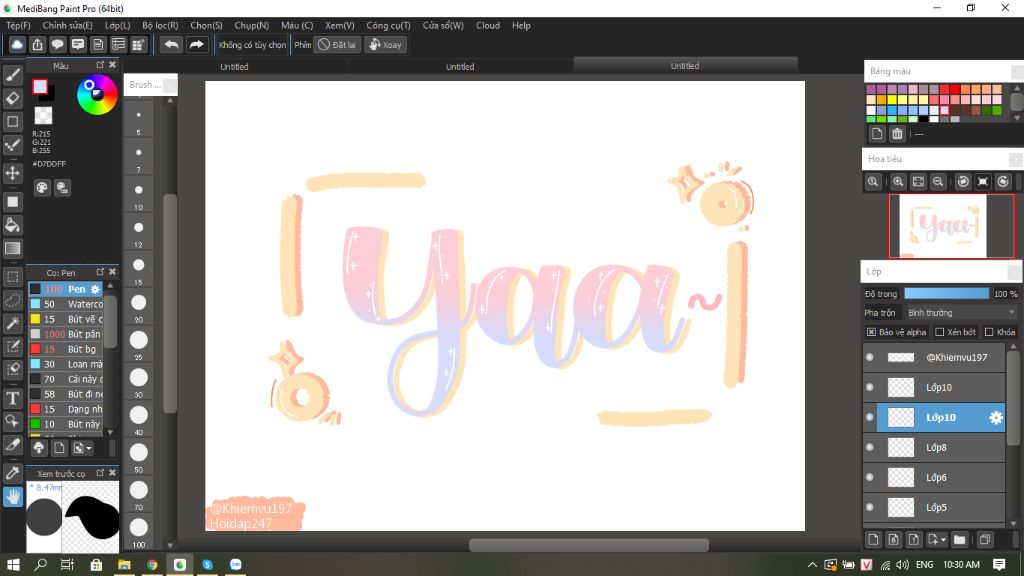Screen dimensions: 1024x576
Task: Open the Lớp(L) menu
Action: pyautogui.click(x=118, y=25)
